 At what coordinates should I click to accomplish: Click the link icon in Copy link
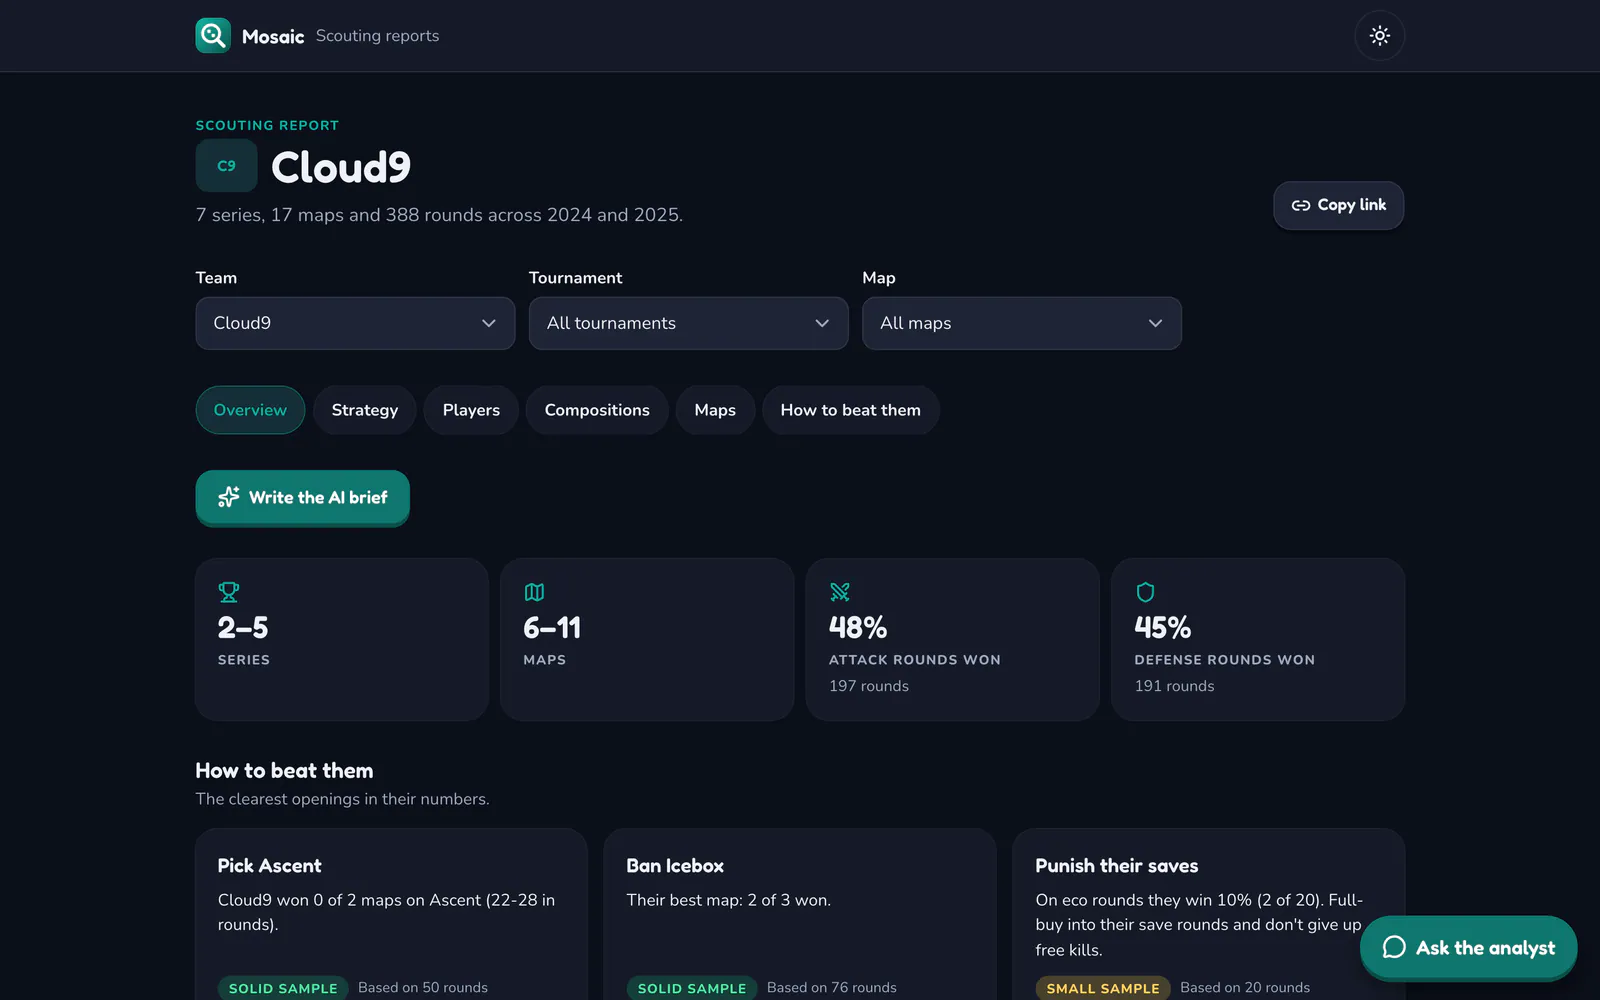[1301, 206]
